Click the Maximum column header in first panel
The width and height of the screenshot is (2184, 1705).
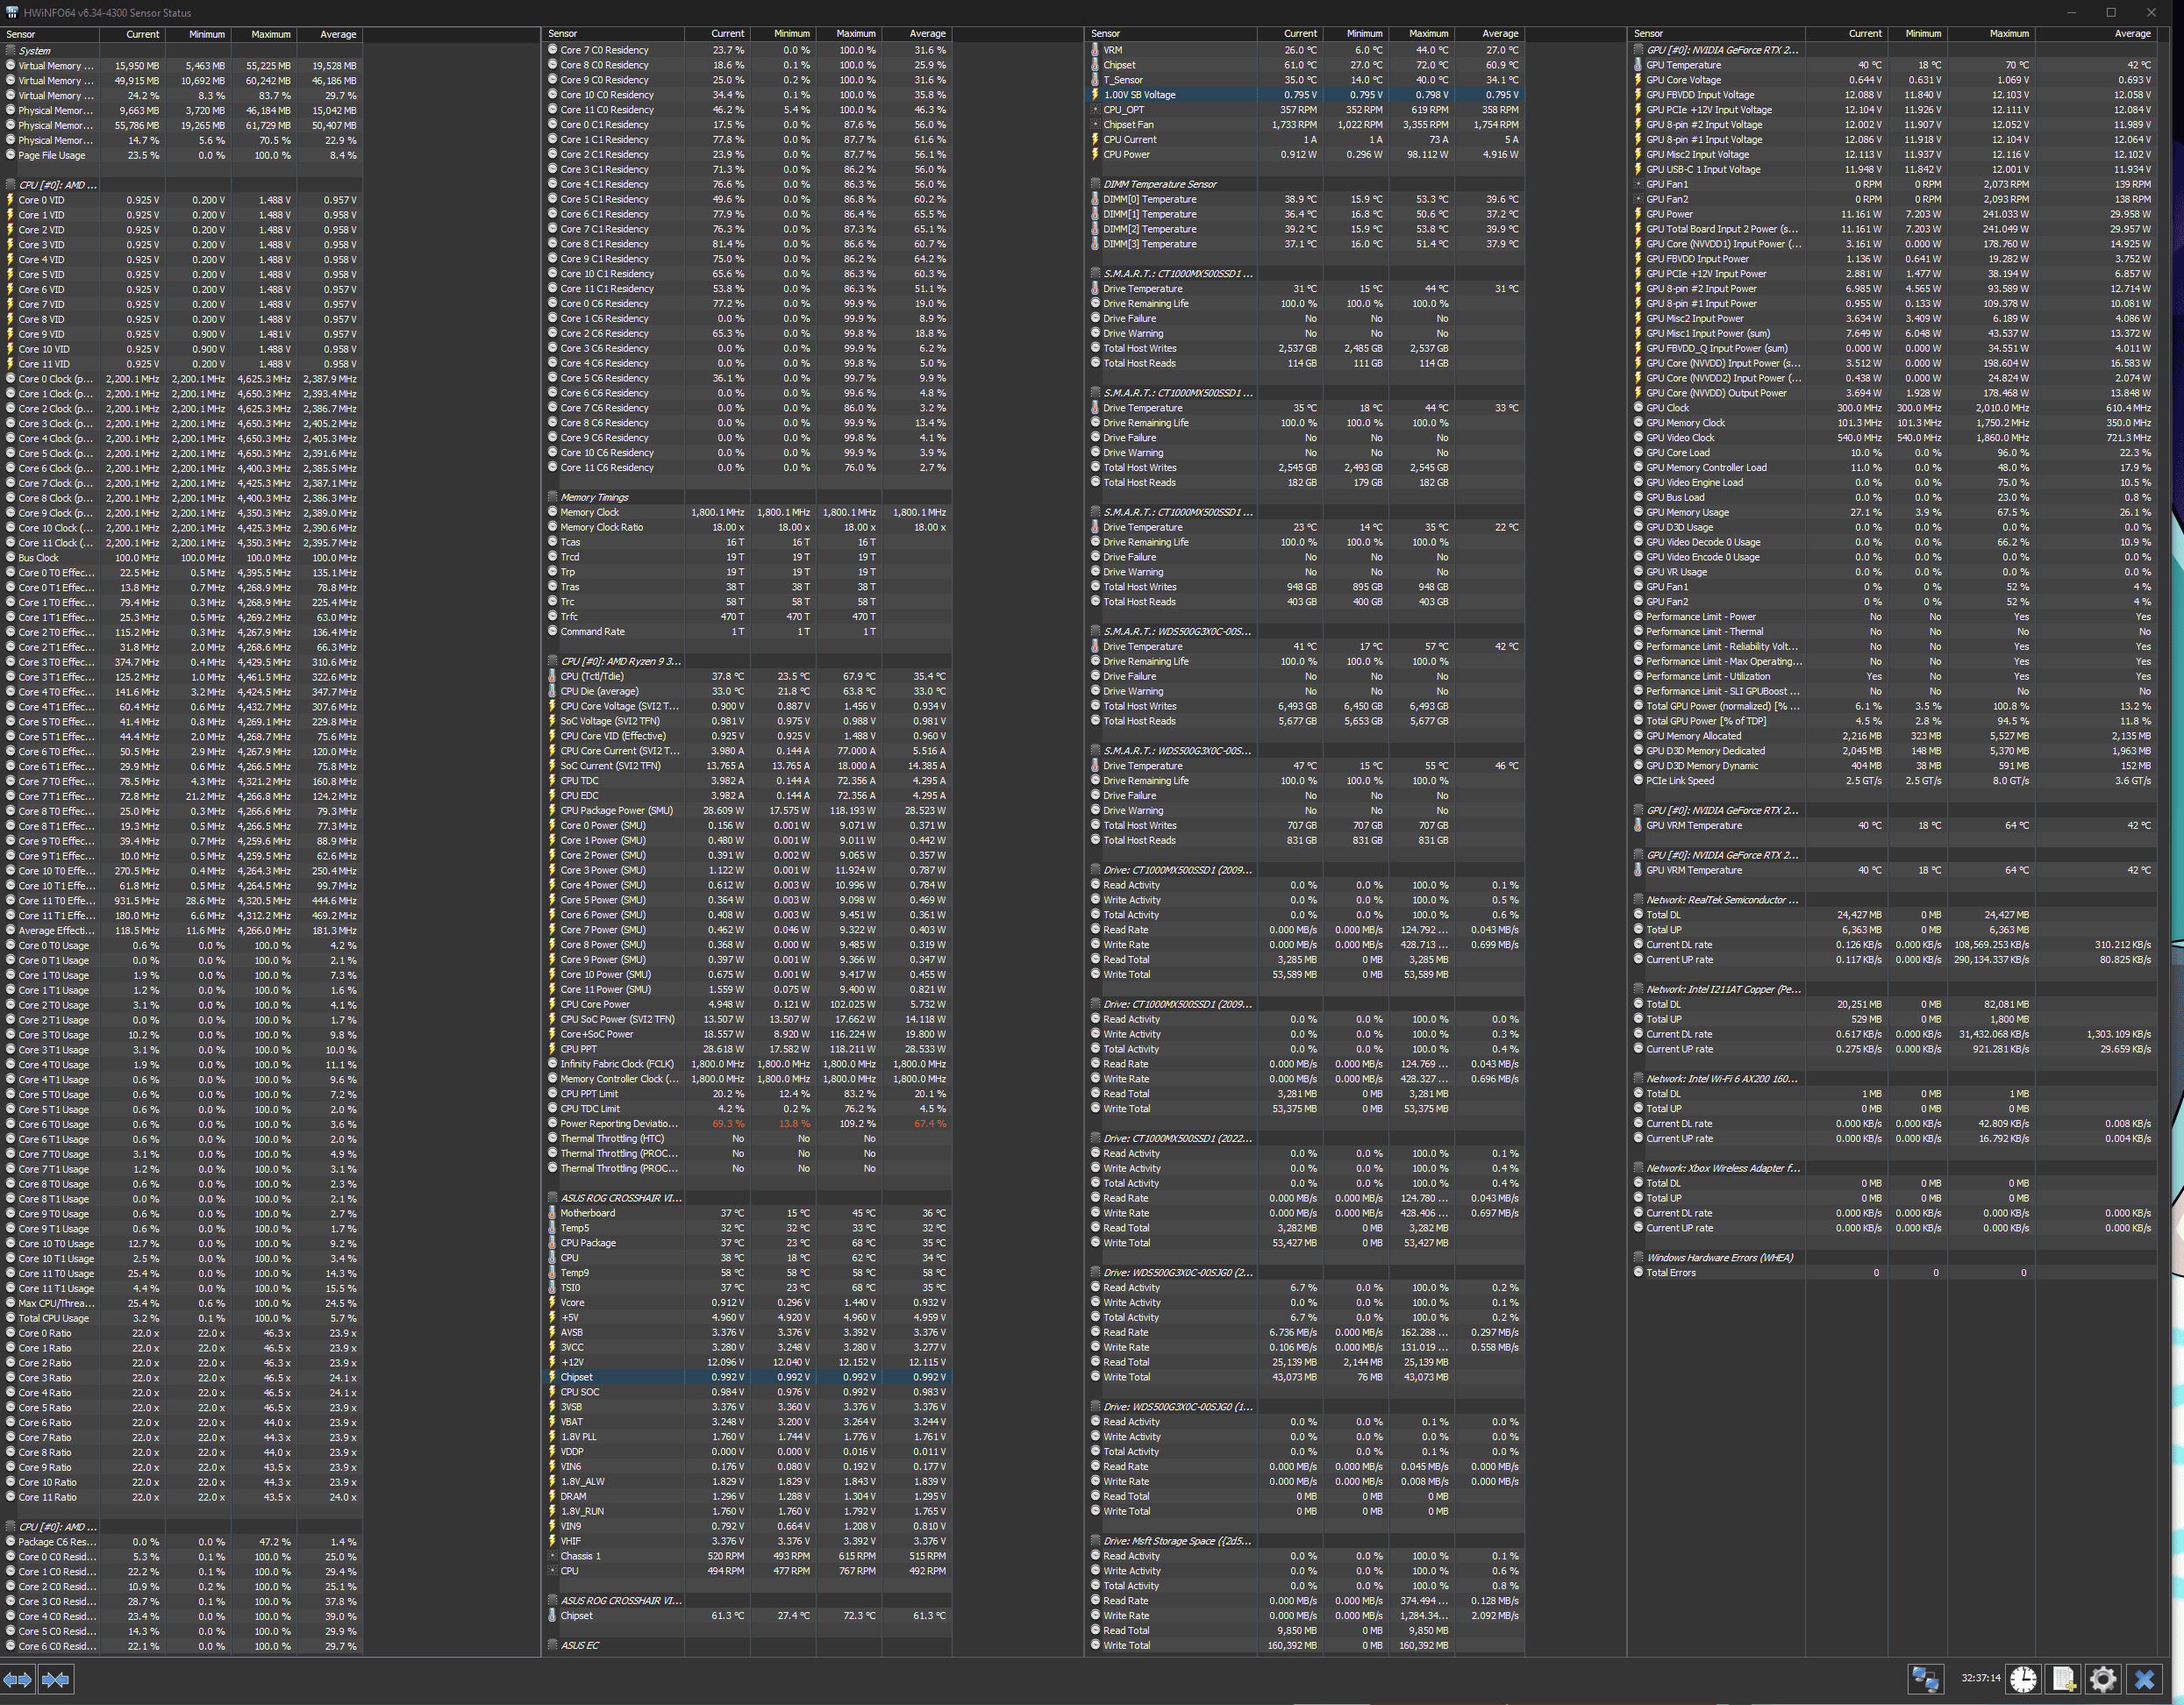coord(270,34)
